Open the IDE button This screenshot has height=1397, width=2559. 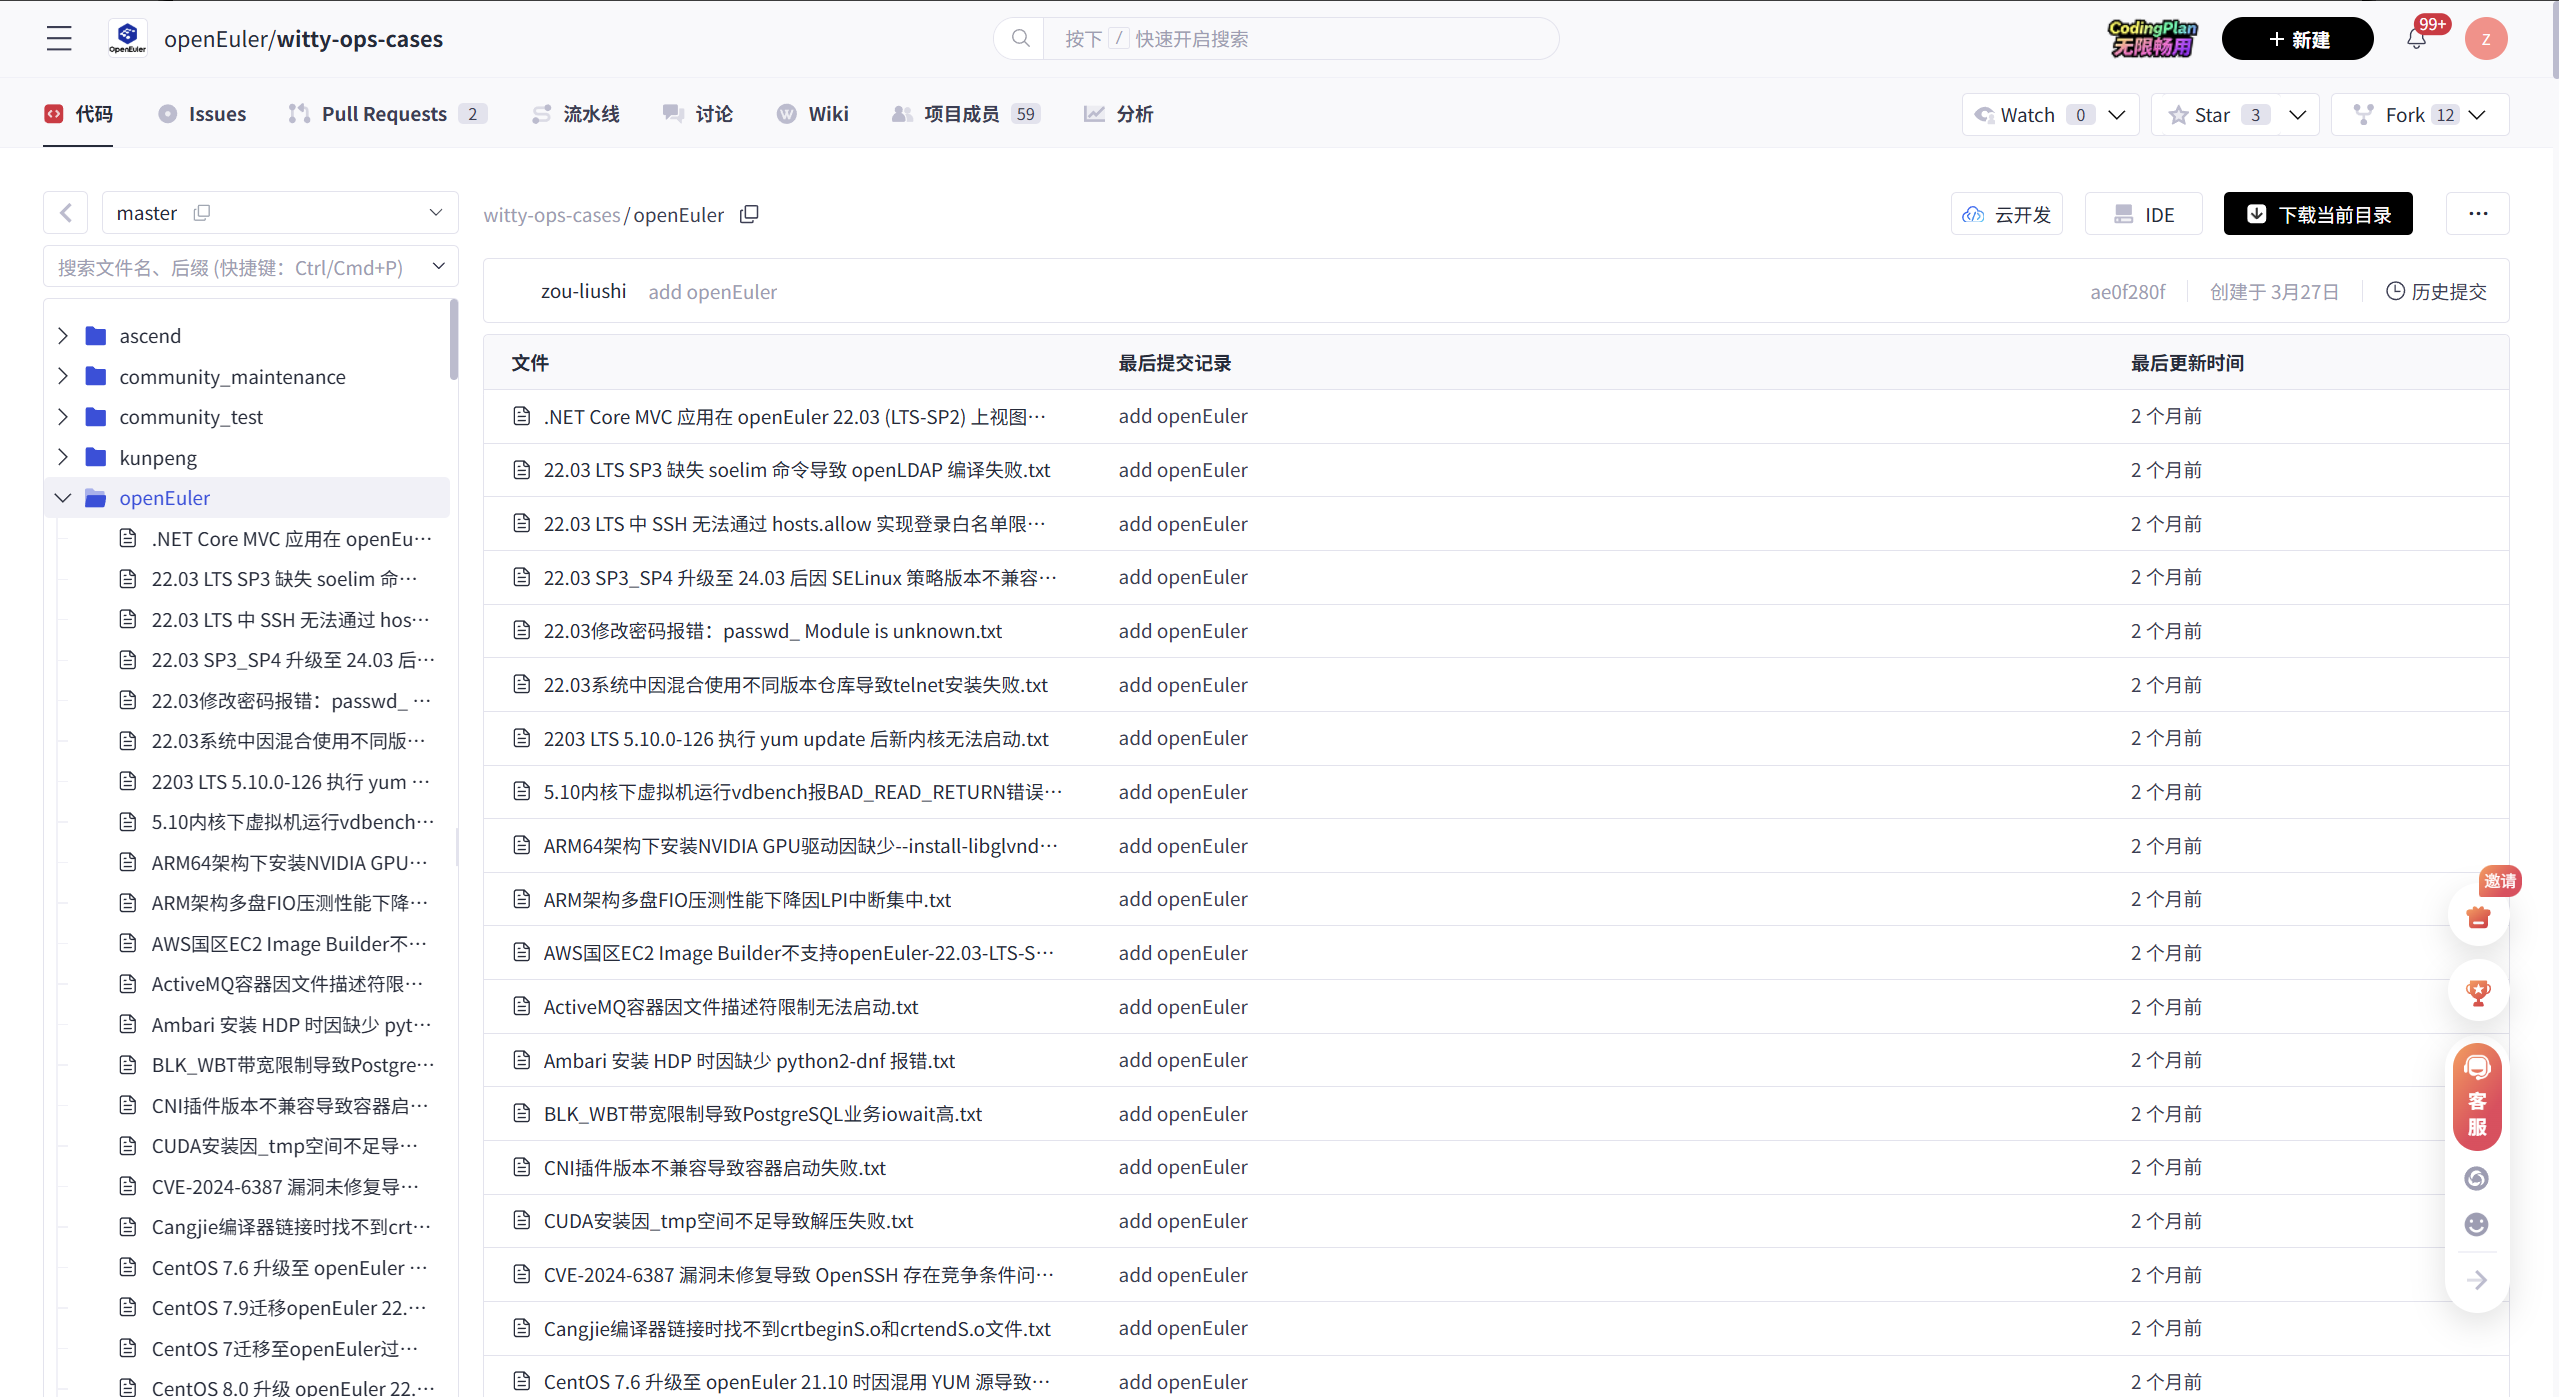pyautogui.click(x=2143, y=214)
